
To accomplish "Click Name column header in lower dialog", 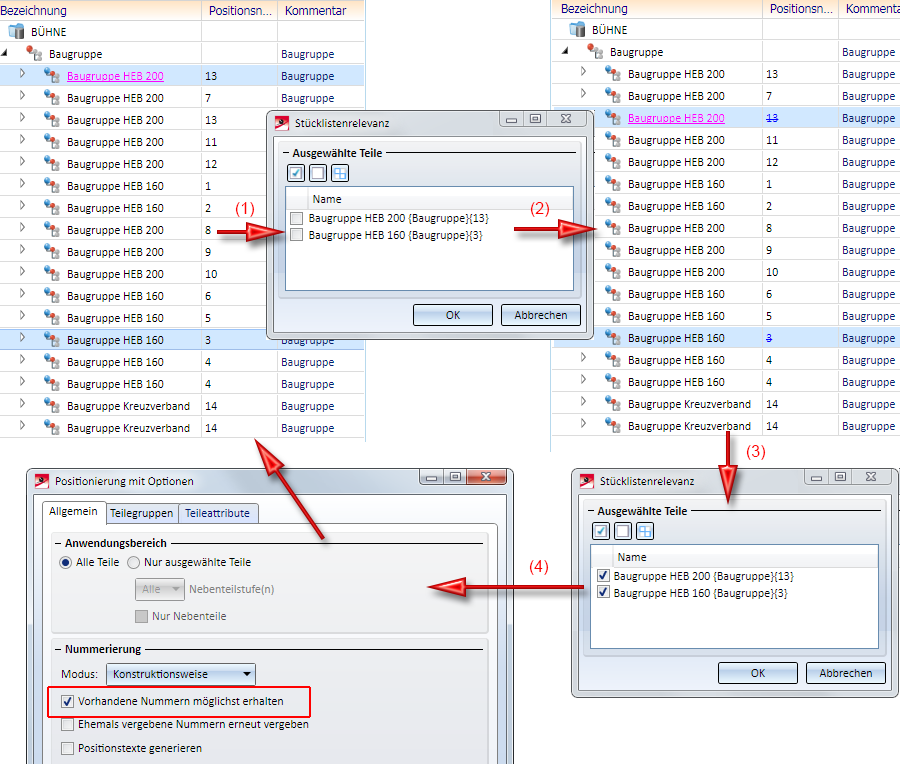I will pos(746,557).
